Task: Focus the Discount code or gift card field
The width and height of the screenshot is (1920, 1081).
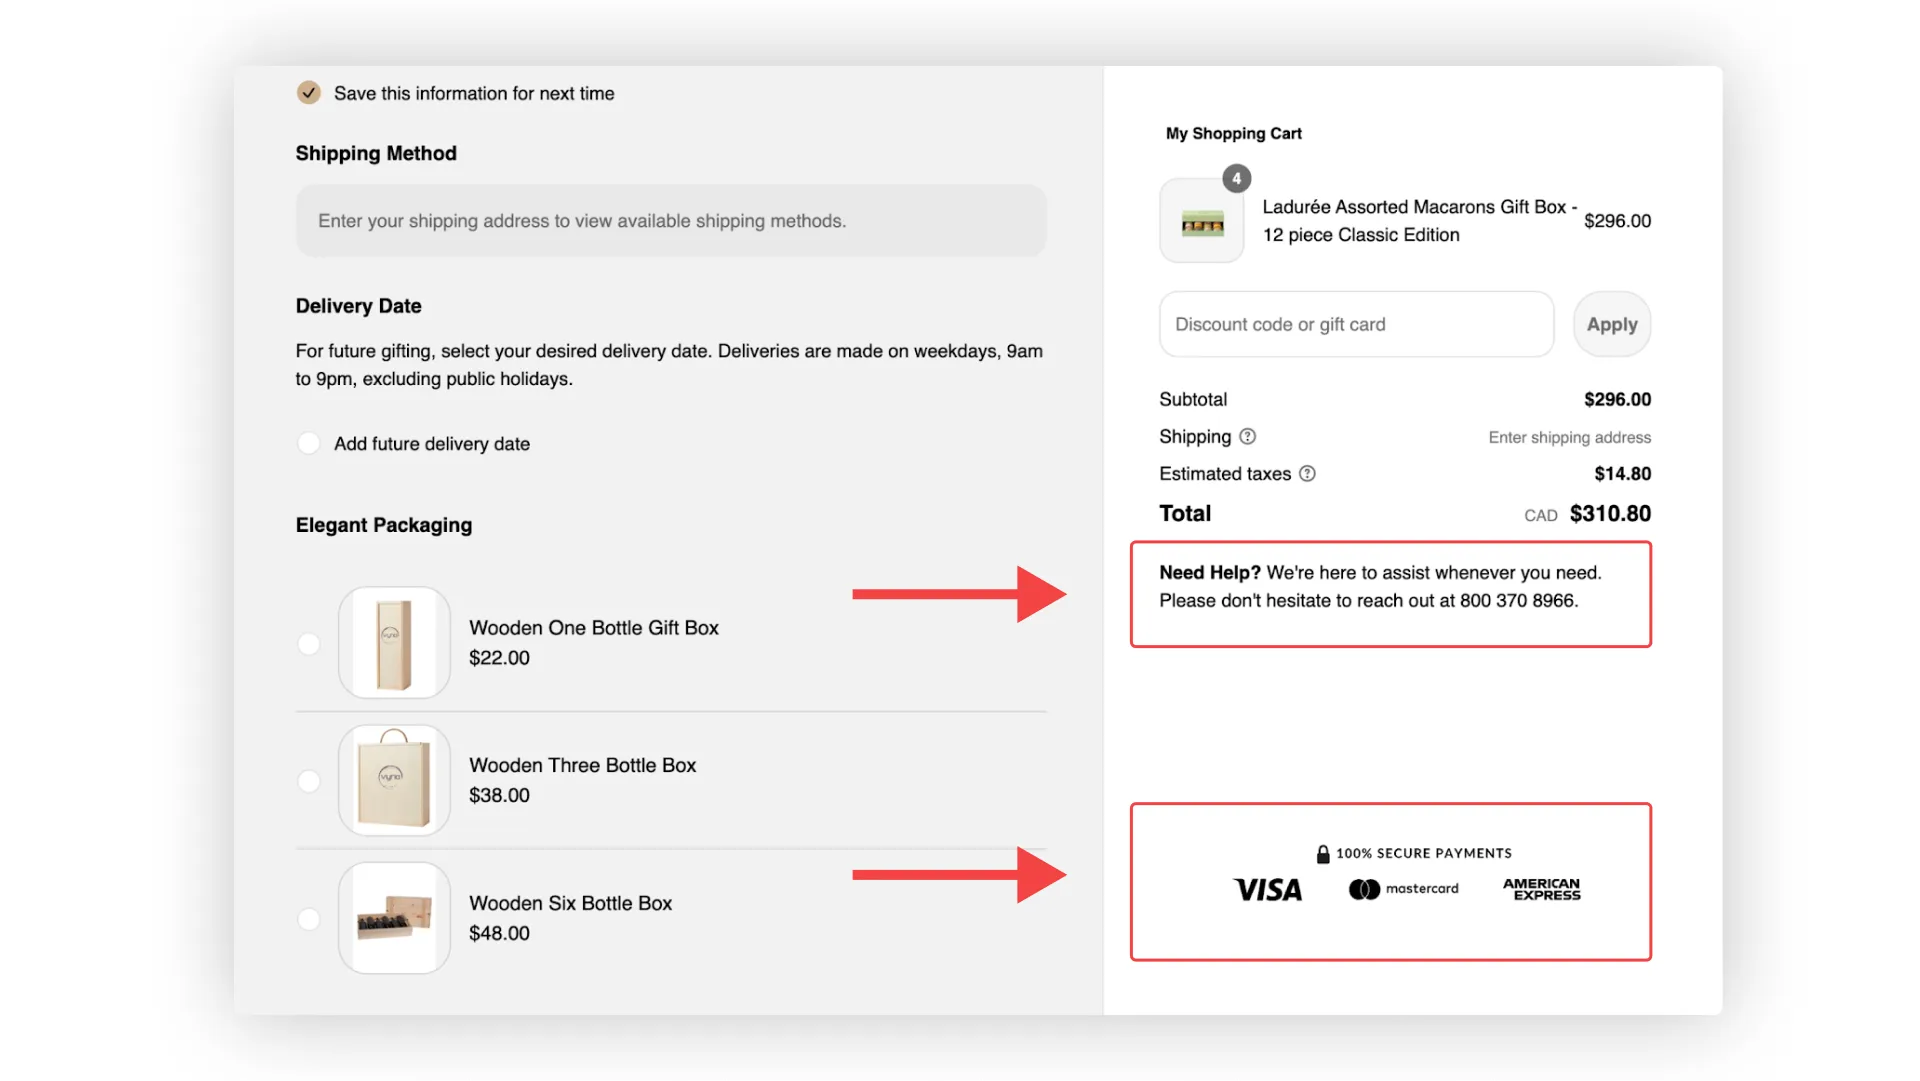Action: [x=1356, y=324]
